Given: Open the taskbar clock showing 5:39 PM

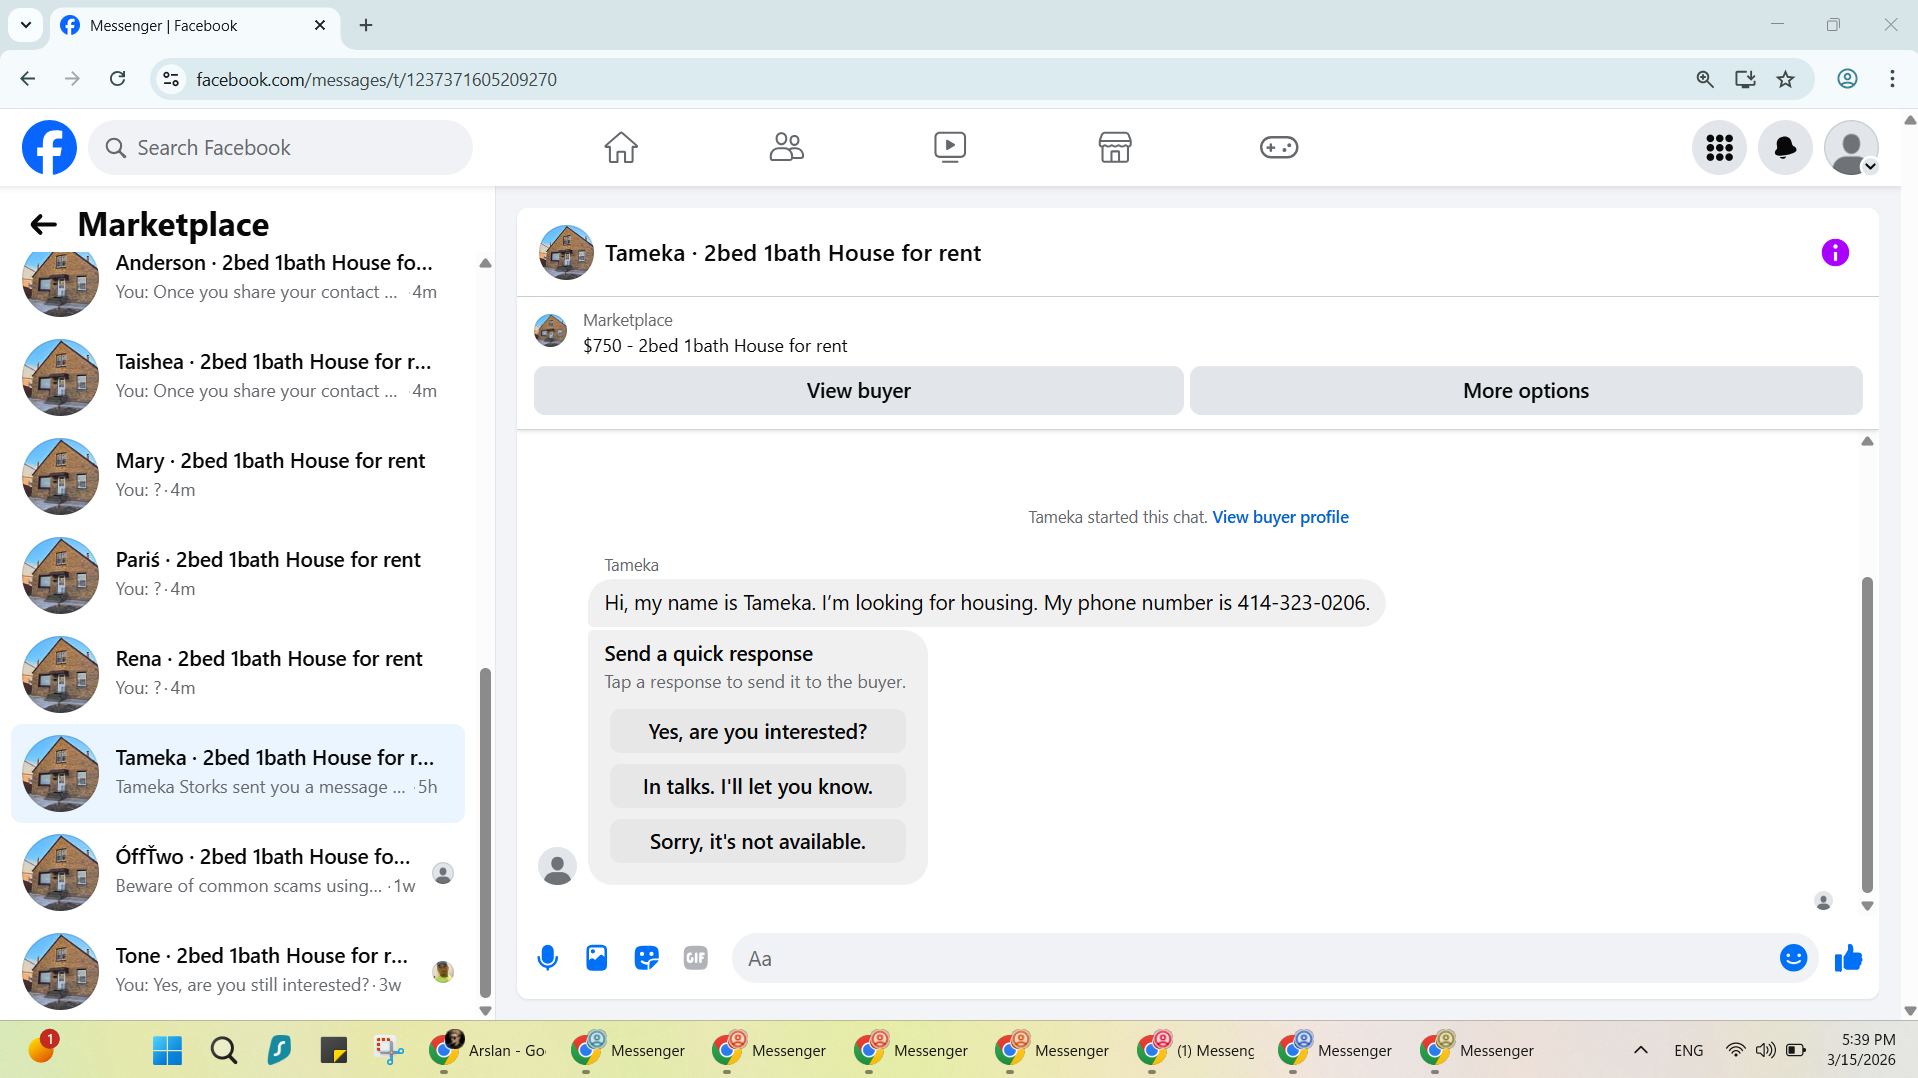Looking at the screenshot, I should click(x=1861, y=1050).
